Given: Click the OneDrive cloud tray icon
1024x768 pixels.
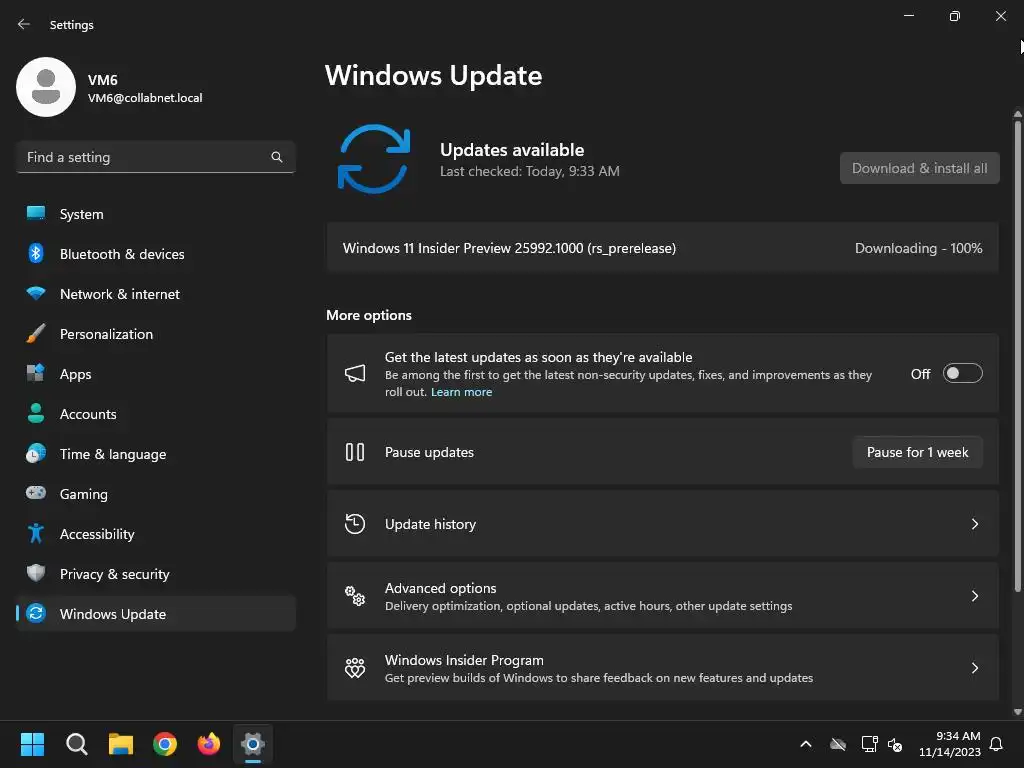Looking at the screenshot, I should (838, 744).
